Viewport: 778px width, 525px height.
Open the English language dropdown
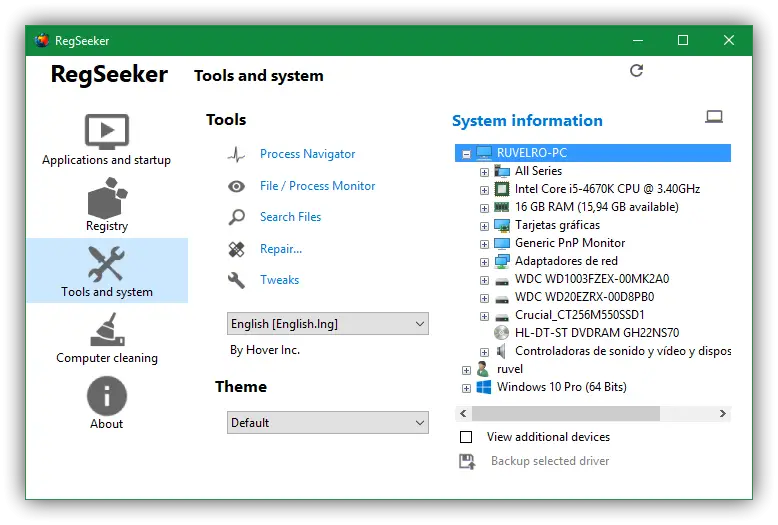point(327,324)
